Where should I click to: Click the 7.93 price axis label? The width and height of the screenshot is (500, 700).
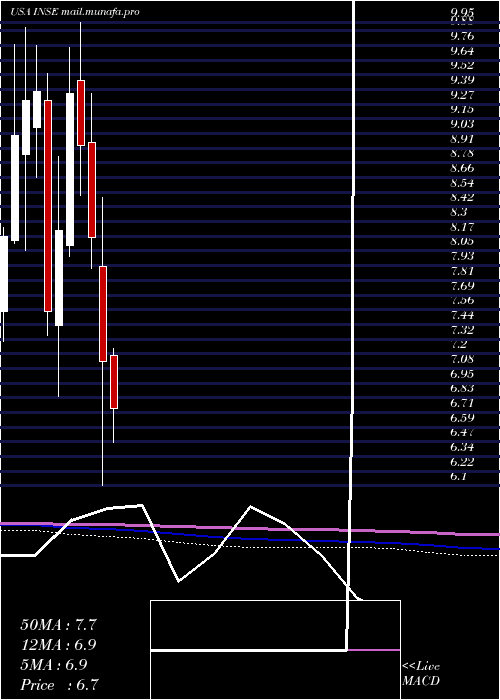click(x=462, y=256)
